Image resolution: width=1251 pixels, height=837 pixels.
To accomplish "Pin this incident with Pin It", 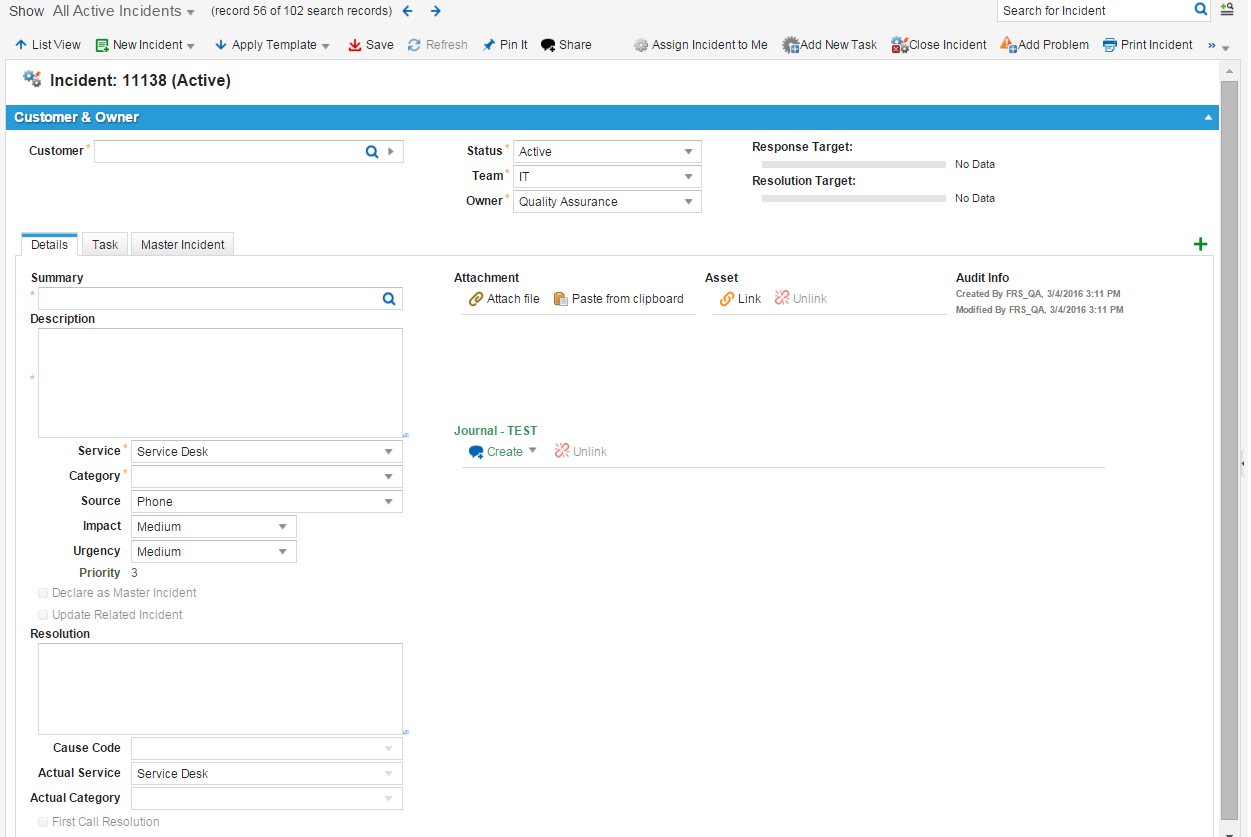I will click(x=489, y=45).
